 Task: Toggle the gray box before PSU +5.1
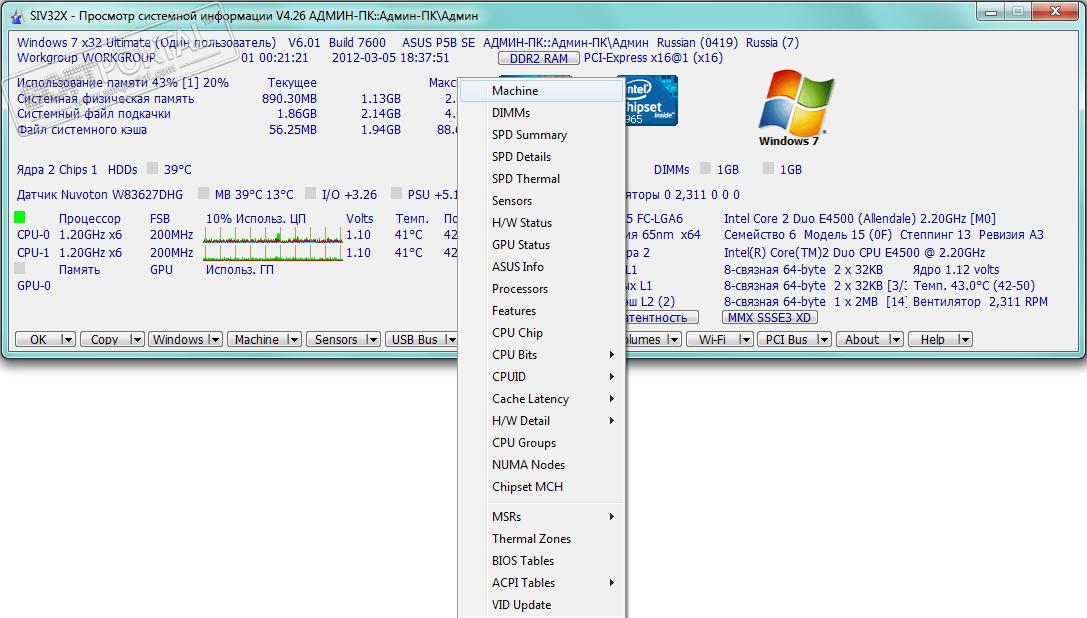(x=397, y=193)
